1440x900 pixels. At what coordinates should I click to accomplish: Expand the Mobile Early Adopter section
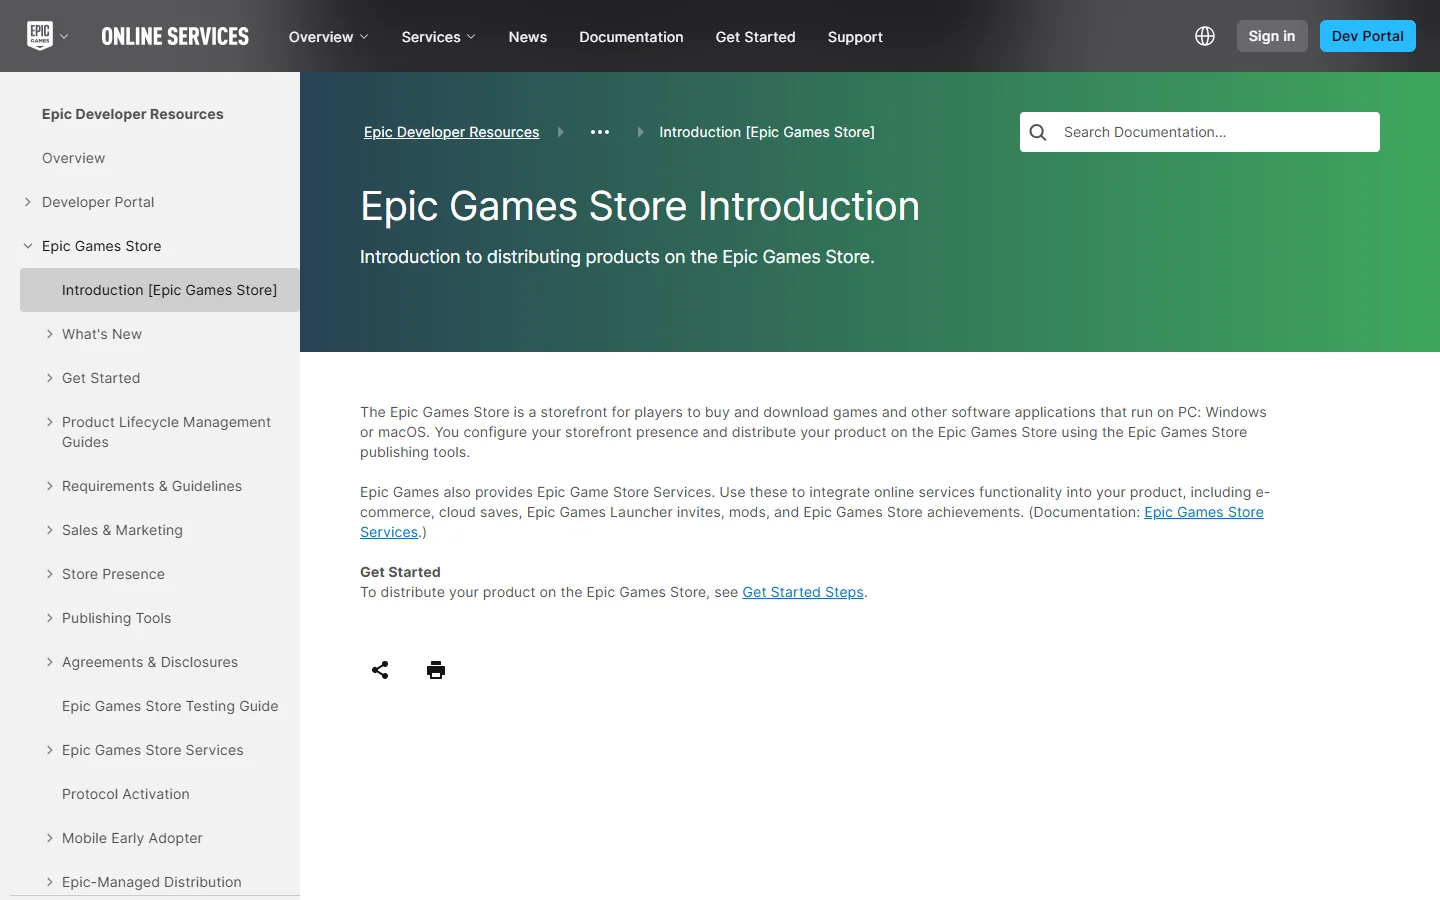50,838
